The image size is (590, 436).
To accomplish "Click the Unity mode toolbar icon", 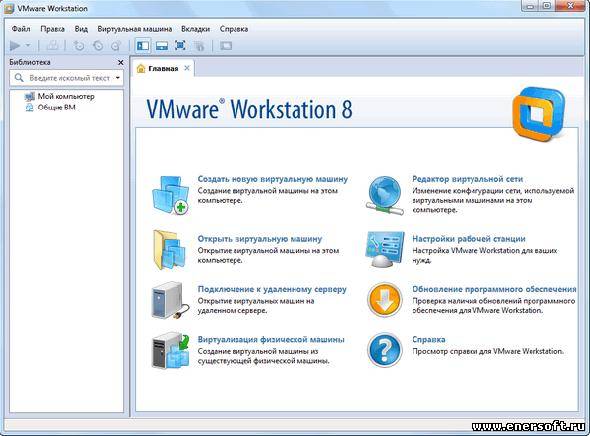I will tap(199, 46).
